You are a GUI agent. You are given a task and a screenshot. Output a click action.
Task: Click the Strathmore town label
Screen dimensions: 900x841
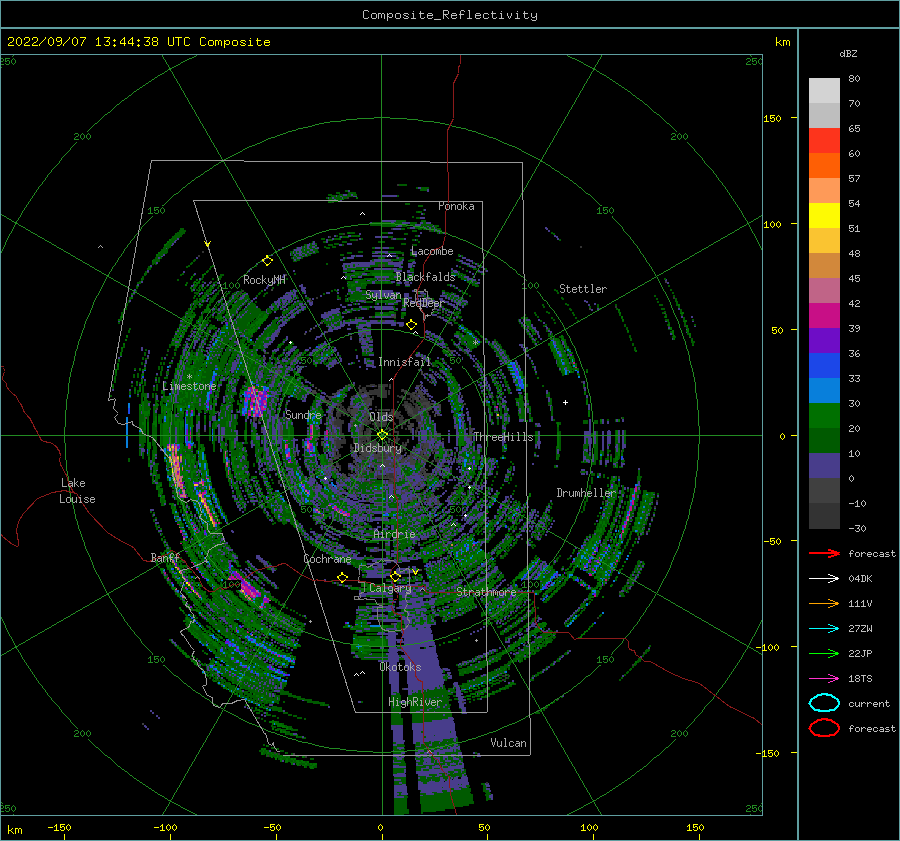point(486,592)
